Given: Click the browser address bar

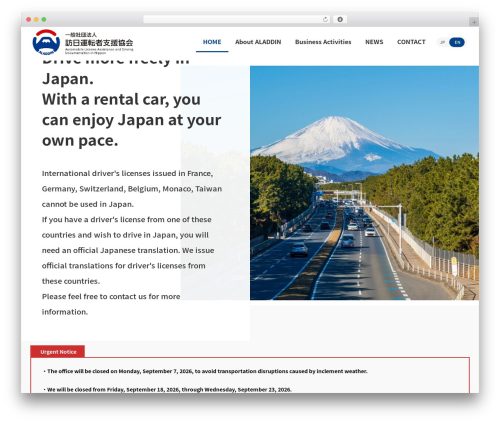Looking at the screenshot, I should coord(236,20).
